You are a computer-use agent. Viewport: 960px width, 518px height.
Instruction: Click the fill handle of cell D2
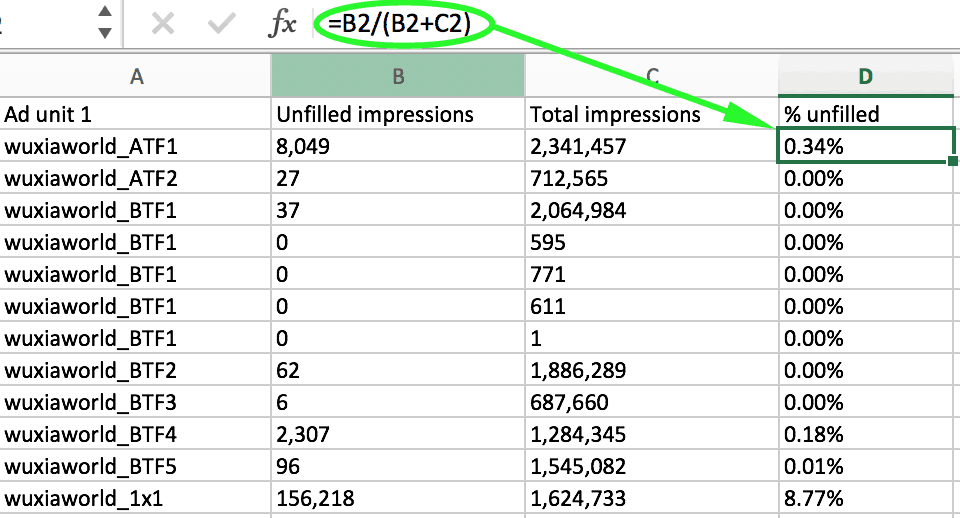pos(953,161)
